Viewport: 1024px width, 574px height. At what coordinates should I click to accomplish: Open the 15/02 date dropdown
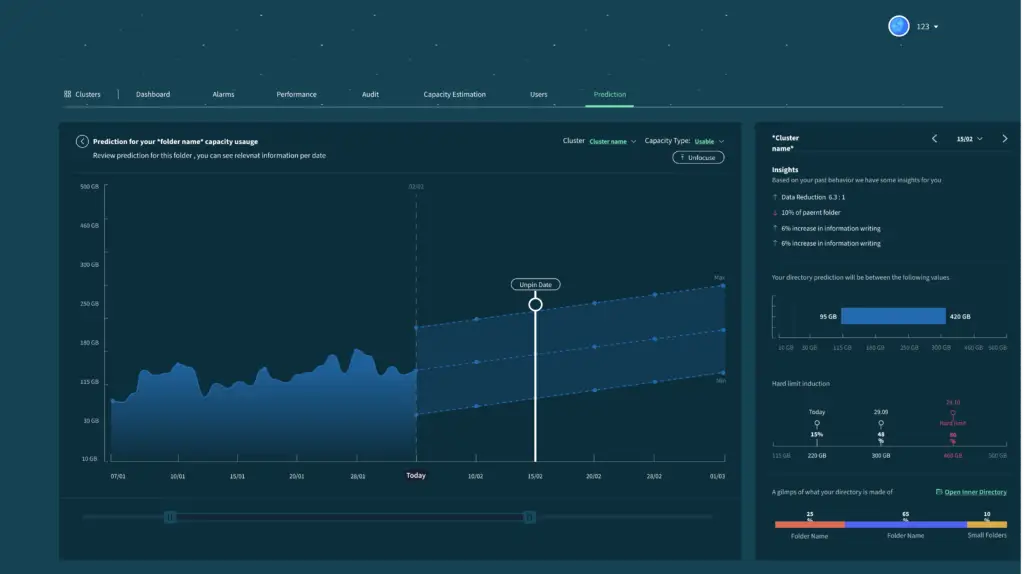[x=969, y=139]
